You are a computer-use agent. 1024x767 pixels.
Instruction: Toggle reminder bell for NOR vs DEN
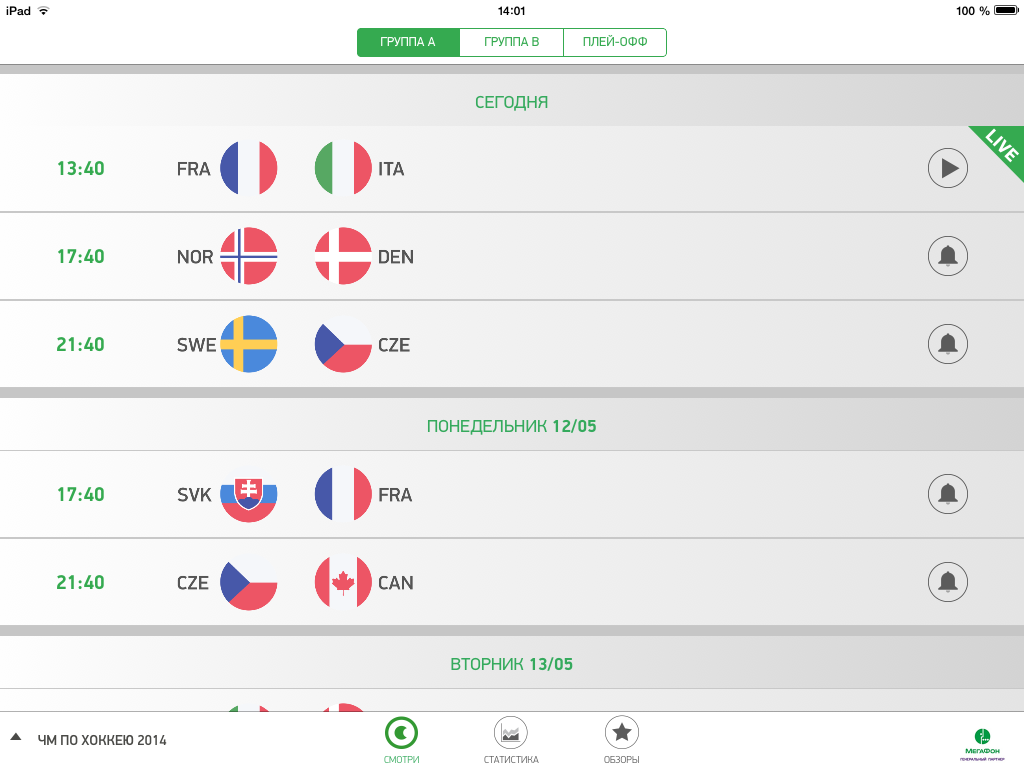click(948, 256)
